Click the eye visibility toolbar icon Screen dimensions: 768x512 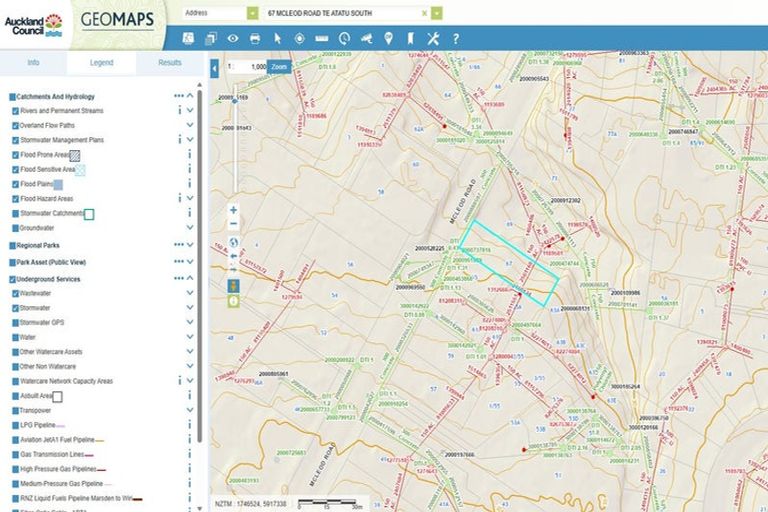[232, 38]
